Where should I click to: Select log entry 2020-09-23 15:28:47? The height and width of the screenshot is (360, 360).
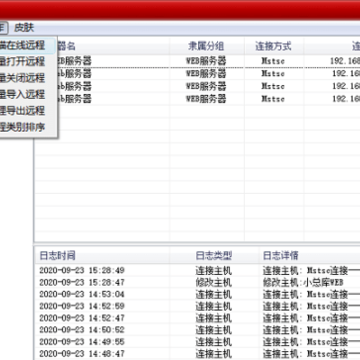[197, 283]
